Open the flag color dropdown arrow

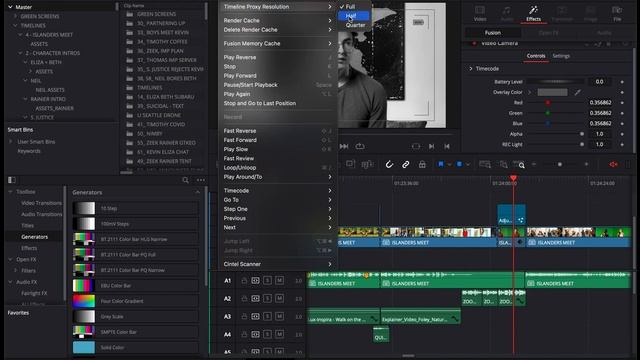(449, 164)
